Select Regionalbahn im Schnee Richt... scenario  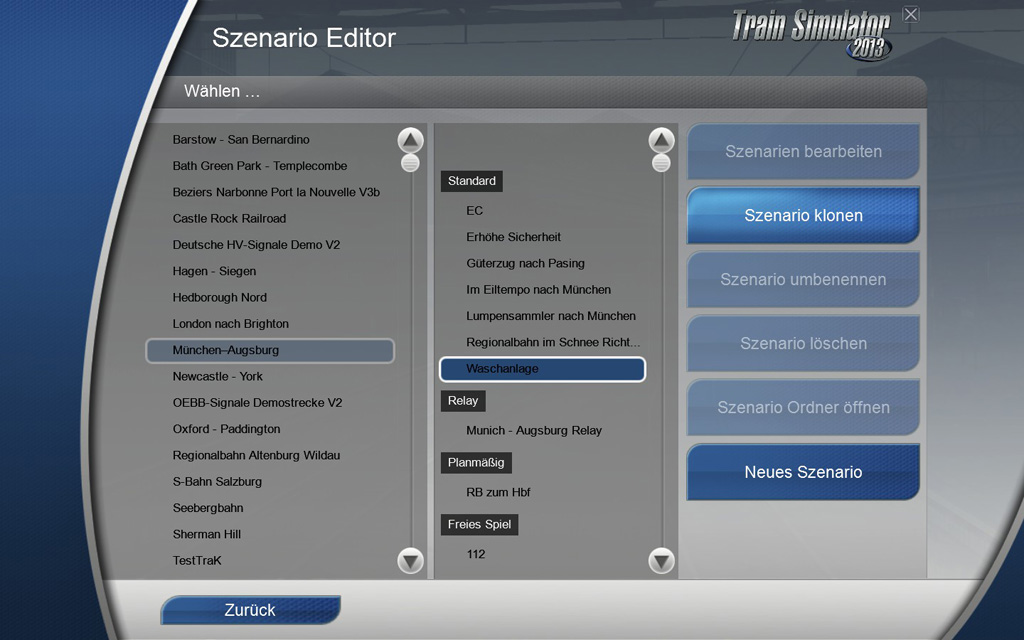(552, 342)
